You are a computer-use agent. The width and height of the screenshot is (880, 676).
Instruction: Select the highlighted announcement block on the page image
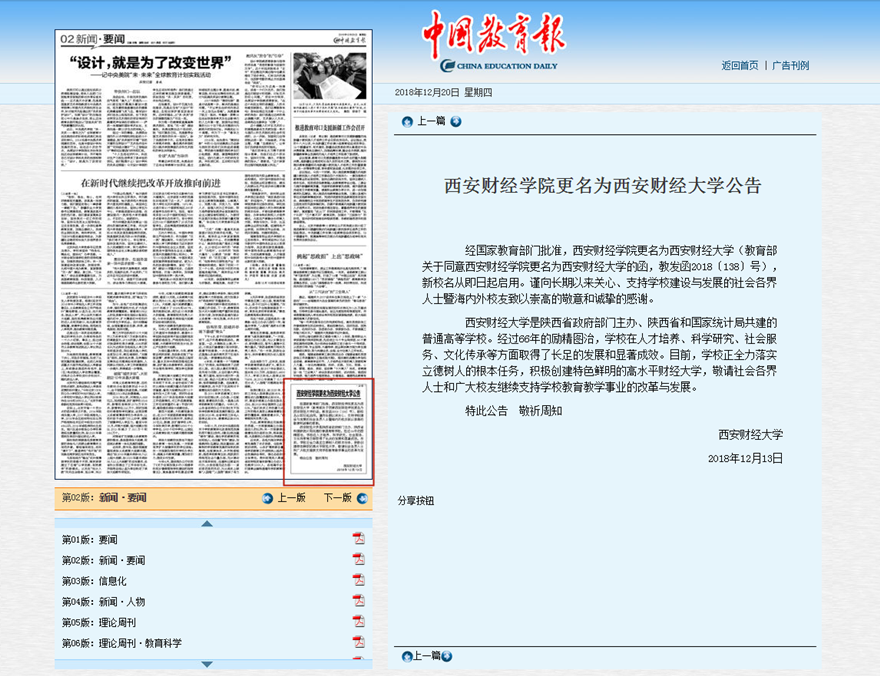328,431
